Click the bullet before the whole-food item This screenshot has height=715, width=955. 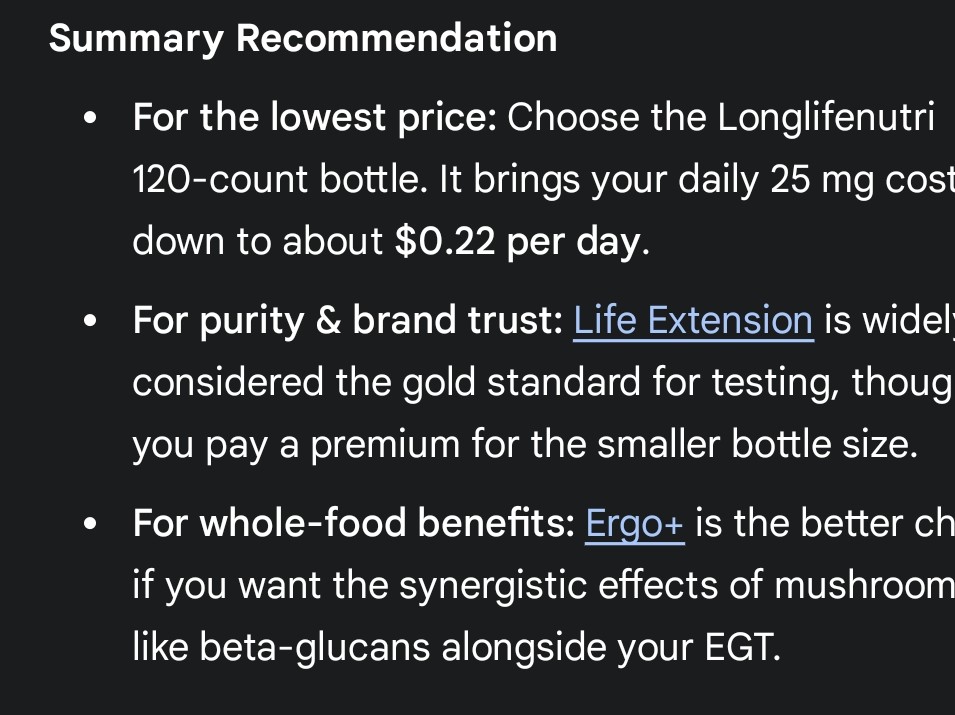click(92, 524)
